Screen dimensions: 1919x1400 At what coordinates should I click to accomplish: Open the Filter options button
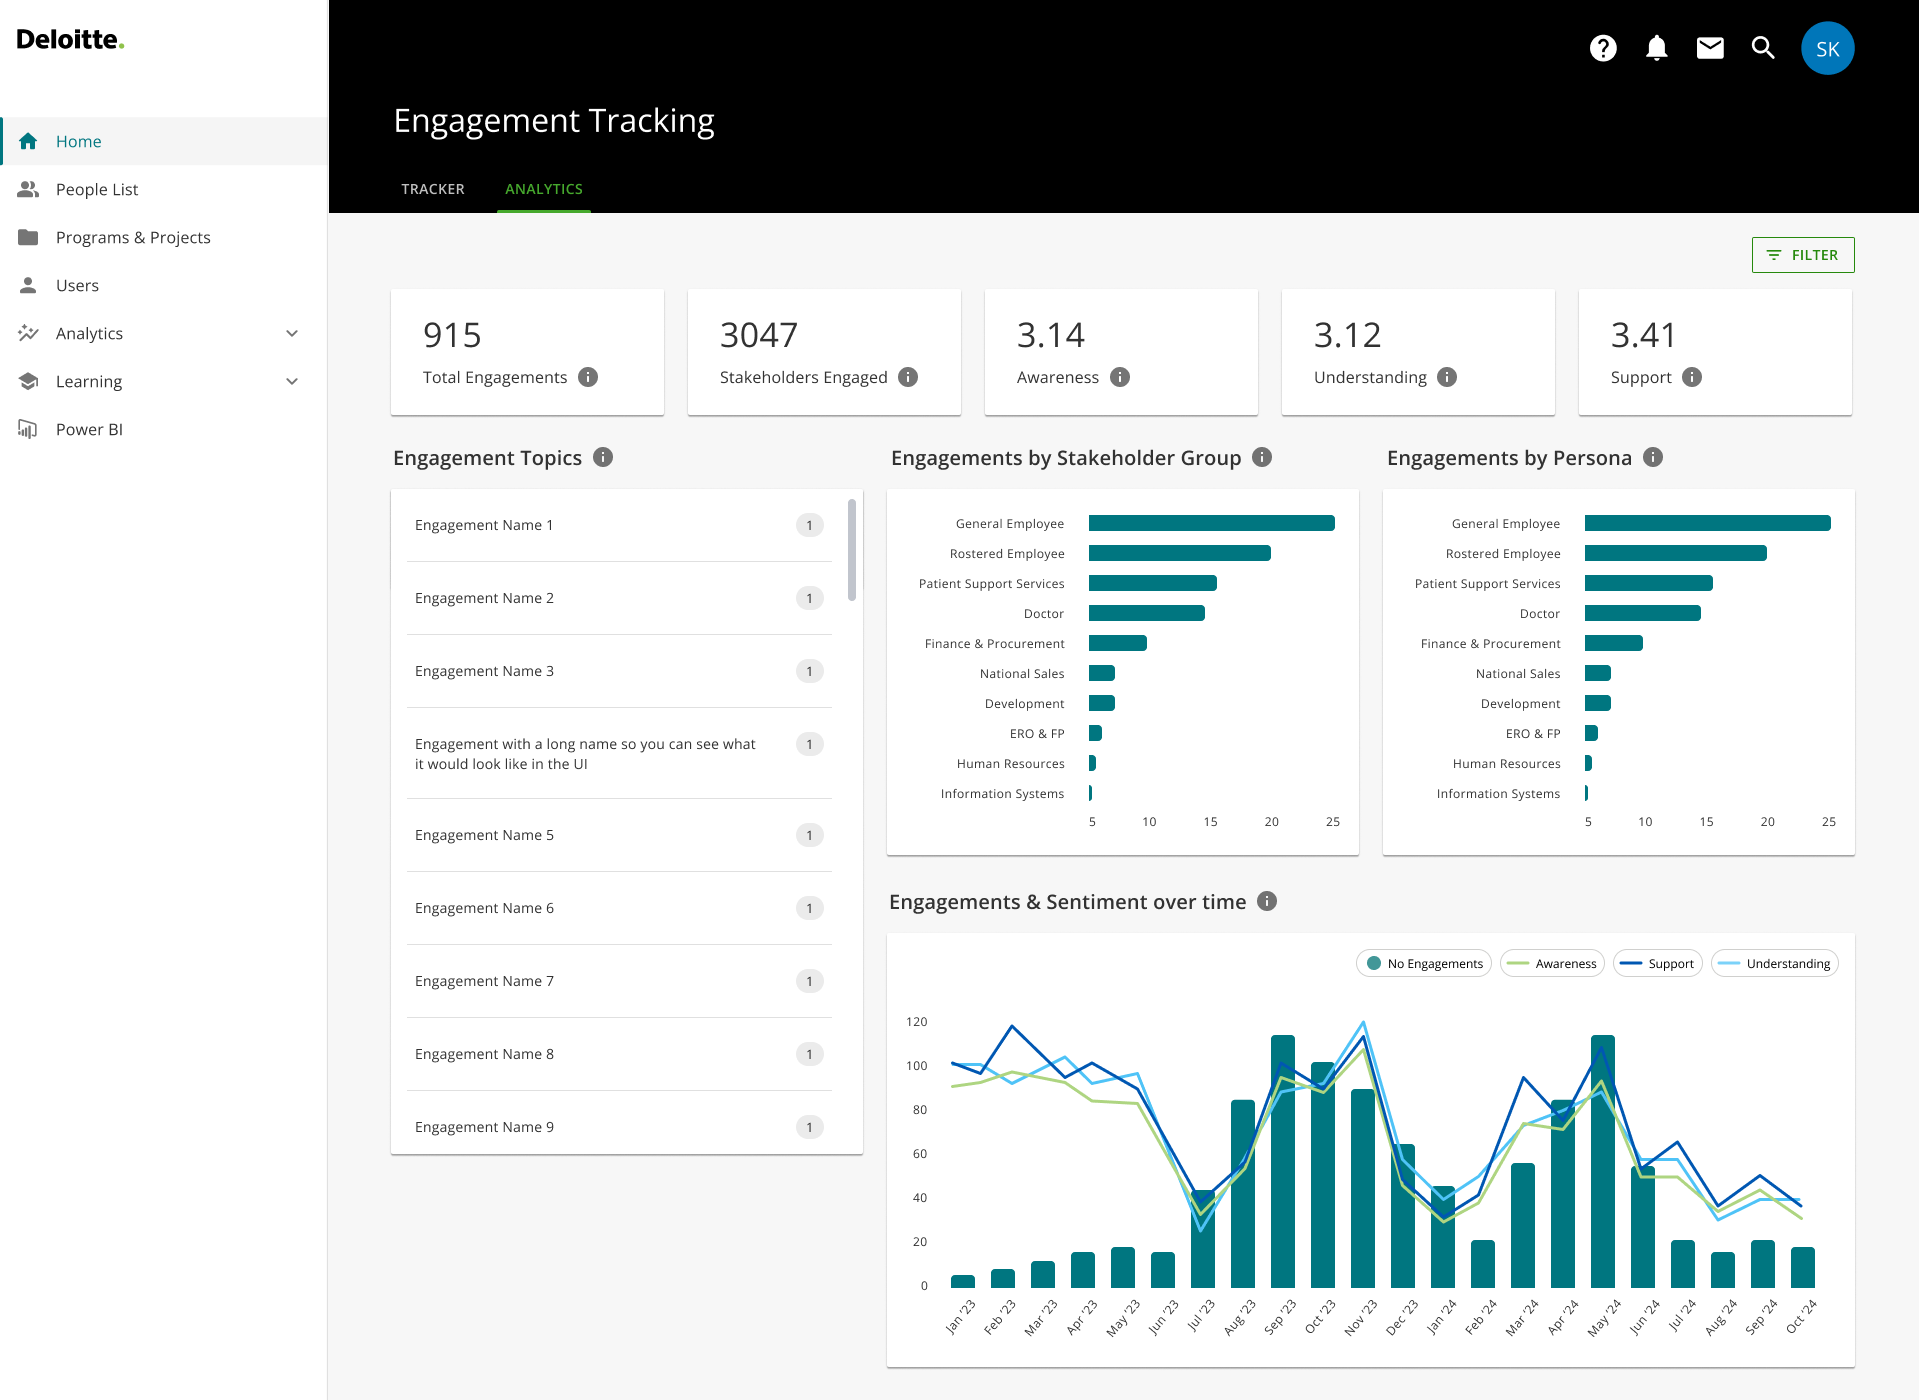(x=1802, y=255)
